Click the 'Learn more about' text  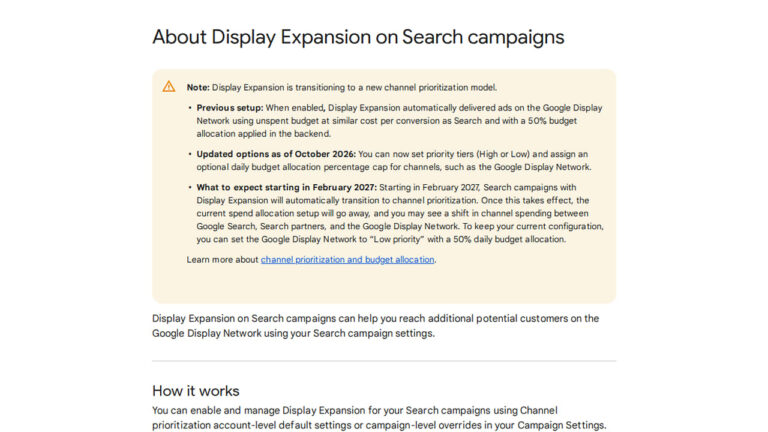[222, 260]
